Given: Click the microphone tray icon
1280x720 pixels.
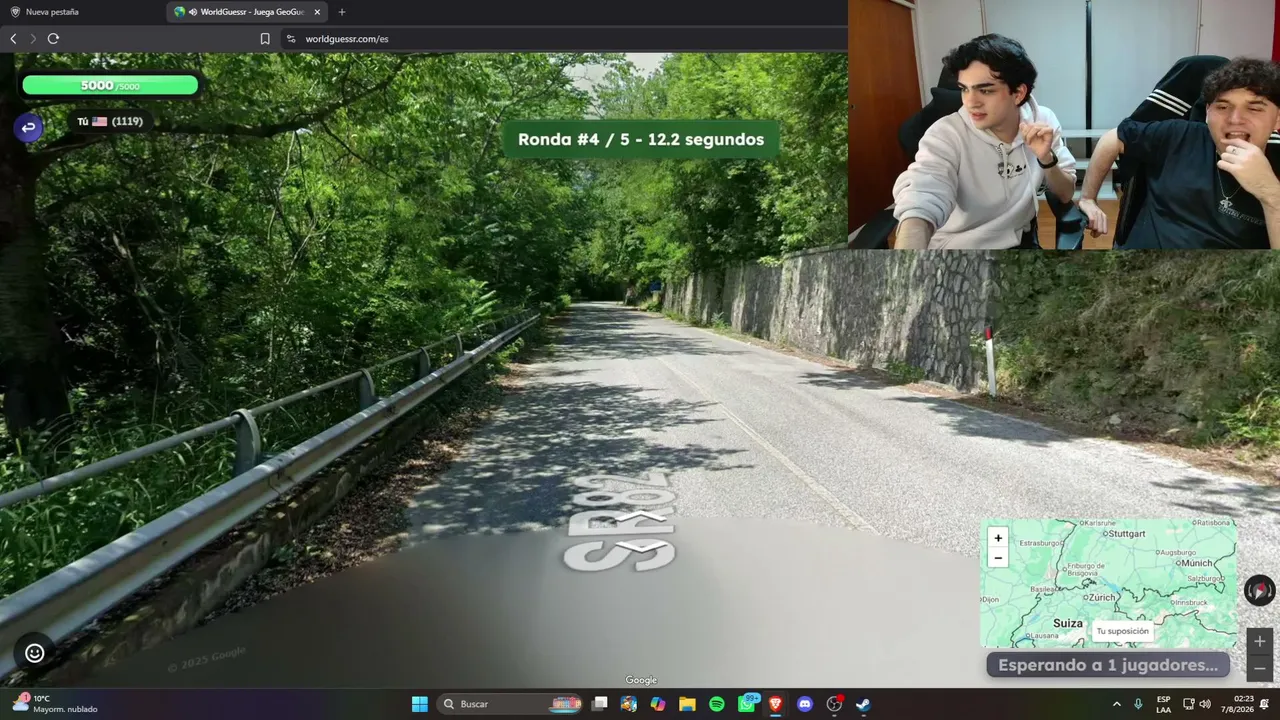Looking at the screenshot, I should click(x=1138, y=704).
